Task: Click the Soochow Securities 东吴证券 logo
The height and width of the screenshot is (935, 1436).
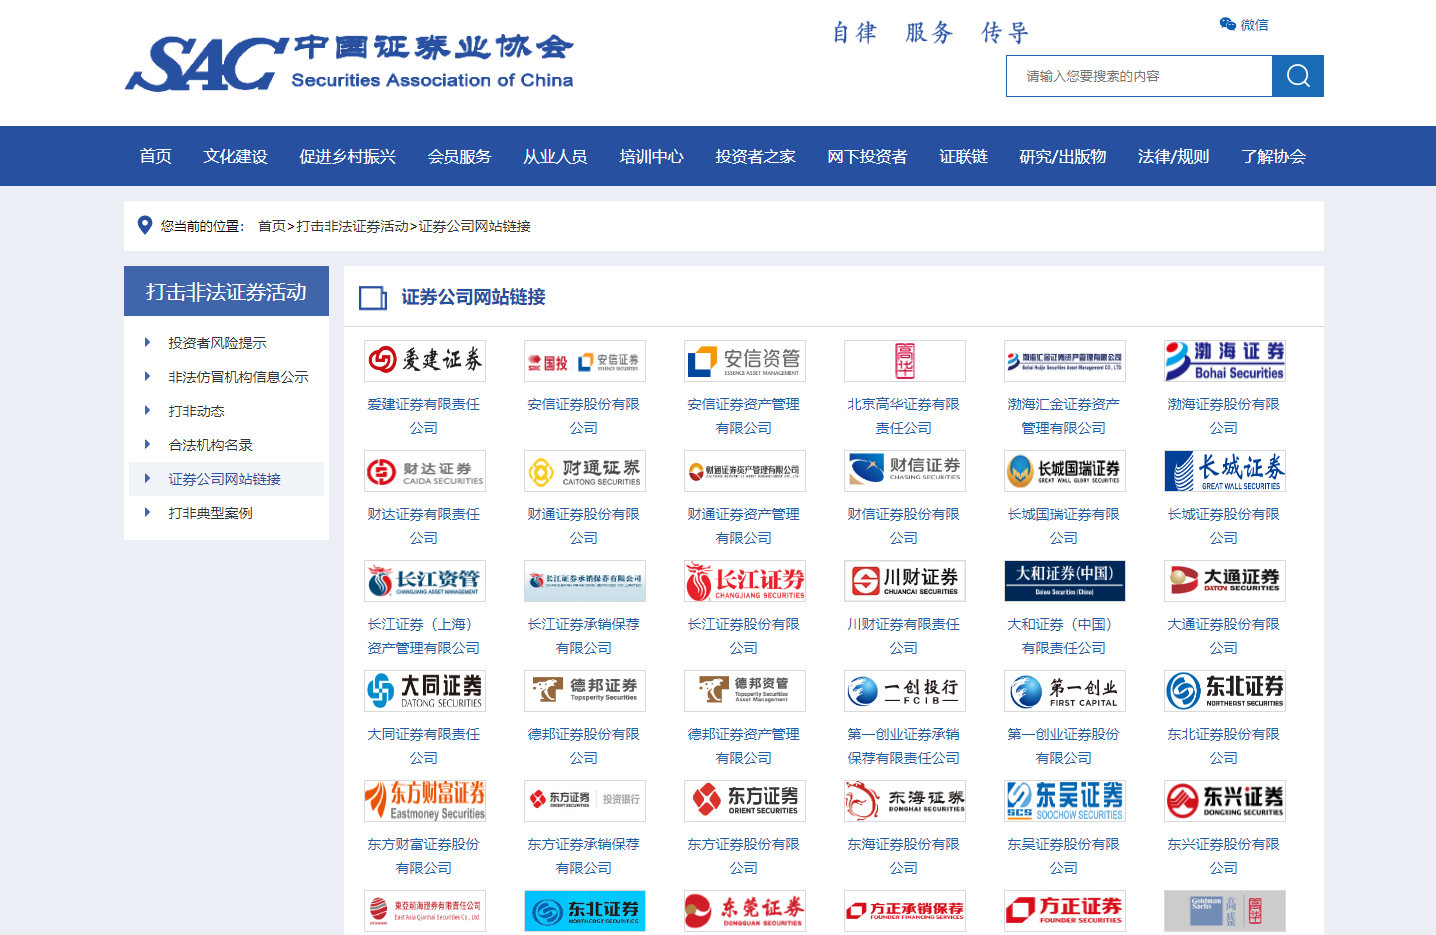Action: (x=1064, y=801)
